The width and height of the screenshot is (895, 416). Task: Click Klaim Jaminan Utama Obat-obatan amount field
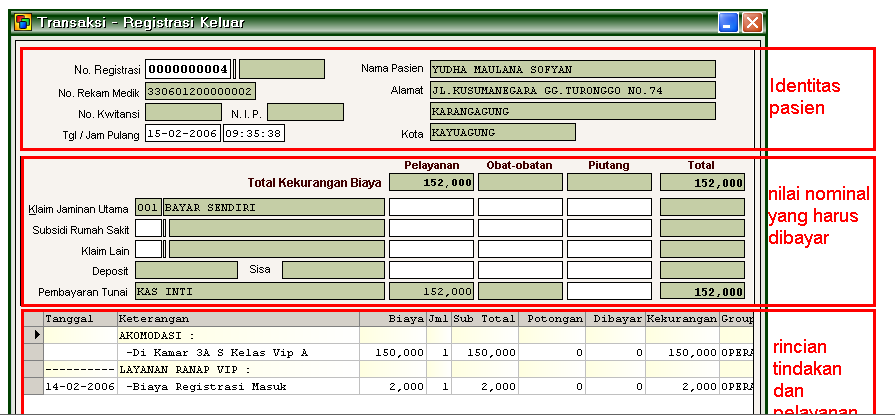[521, 207]
